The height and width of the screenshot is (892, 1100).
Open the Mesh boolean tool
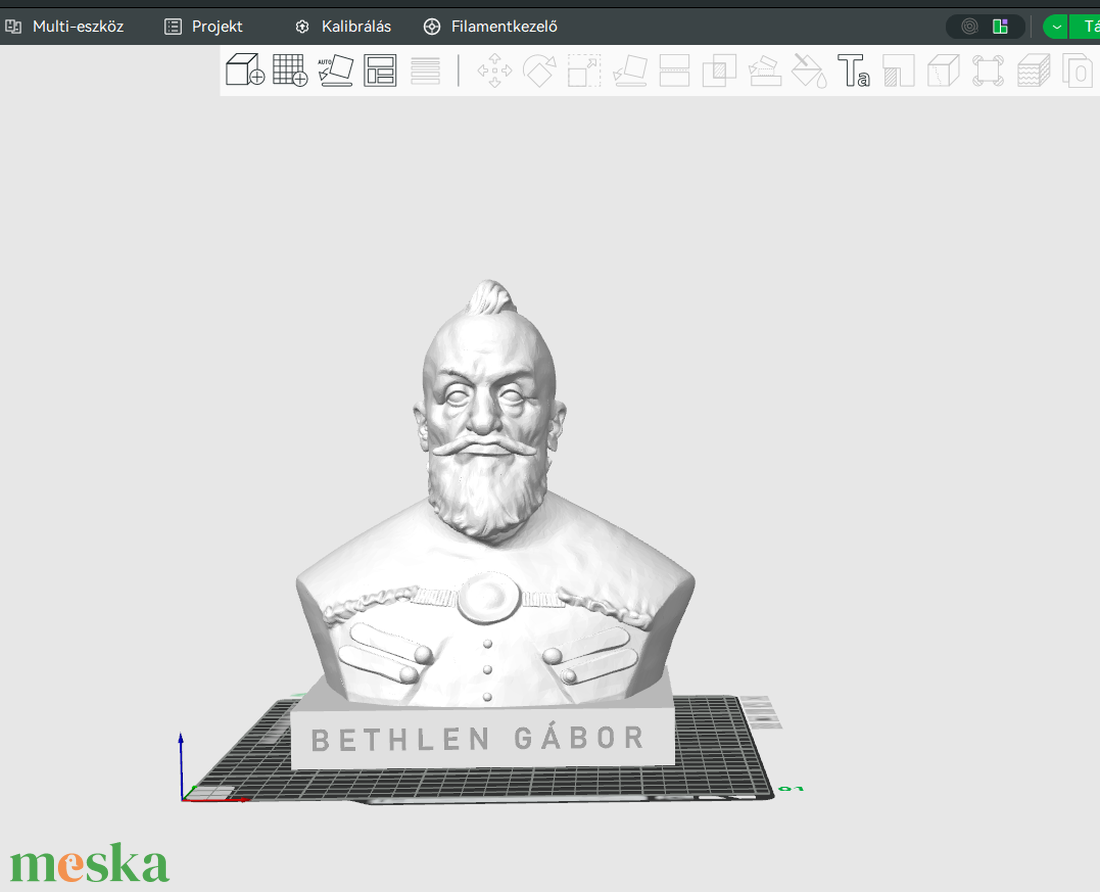719,70
